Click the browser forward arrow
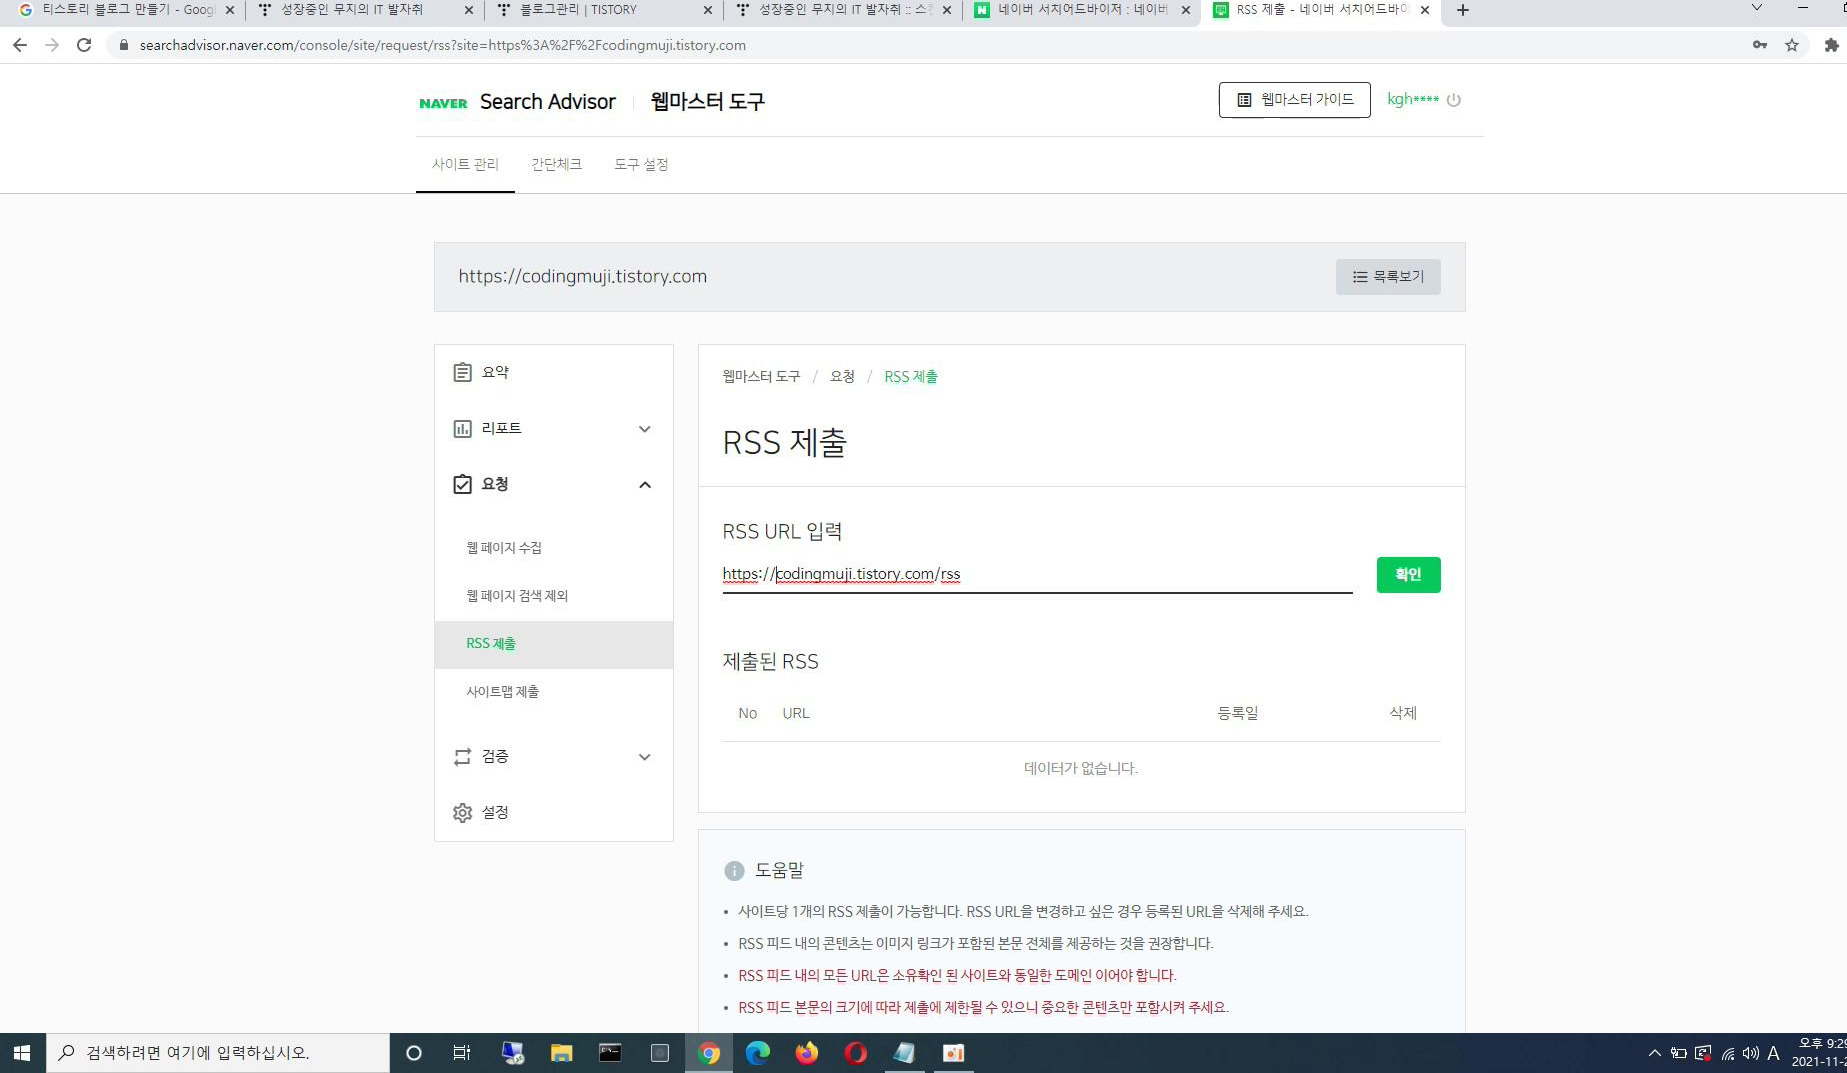Screen dimensions: 1847x1073 point(52,45)
